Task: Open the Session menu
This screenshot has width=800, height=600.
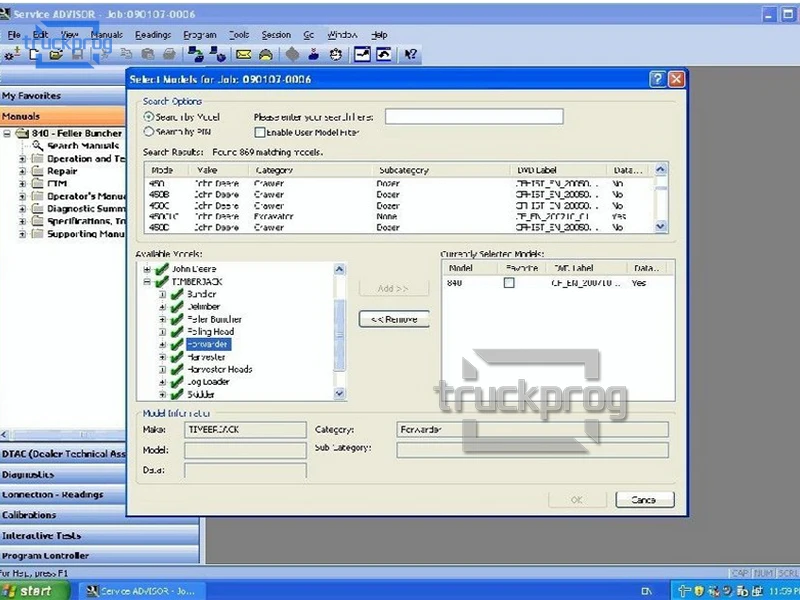Action: pyautogui.click(x=276, y=35)
